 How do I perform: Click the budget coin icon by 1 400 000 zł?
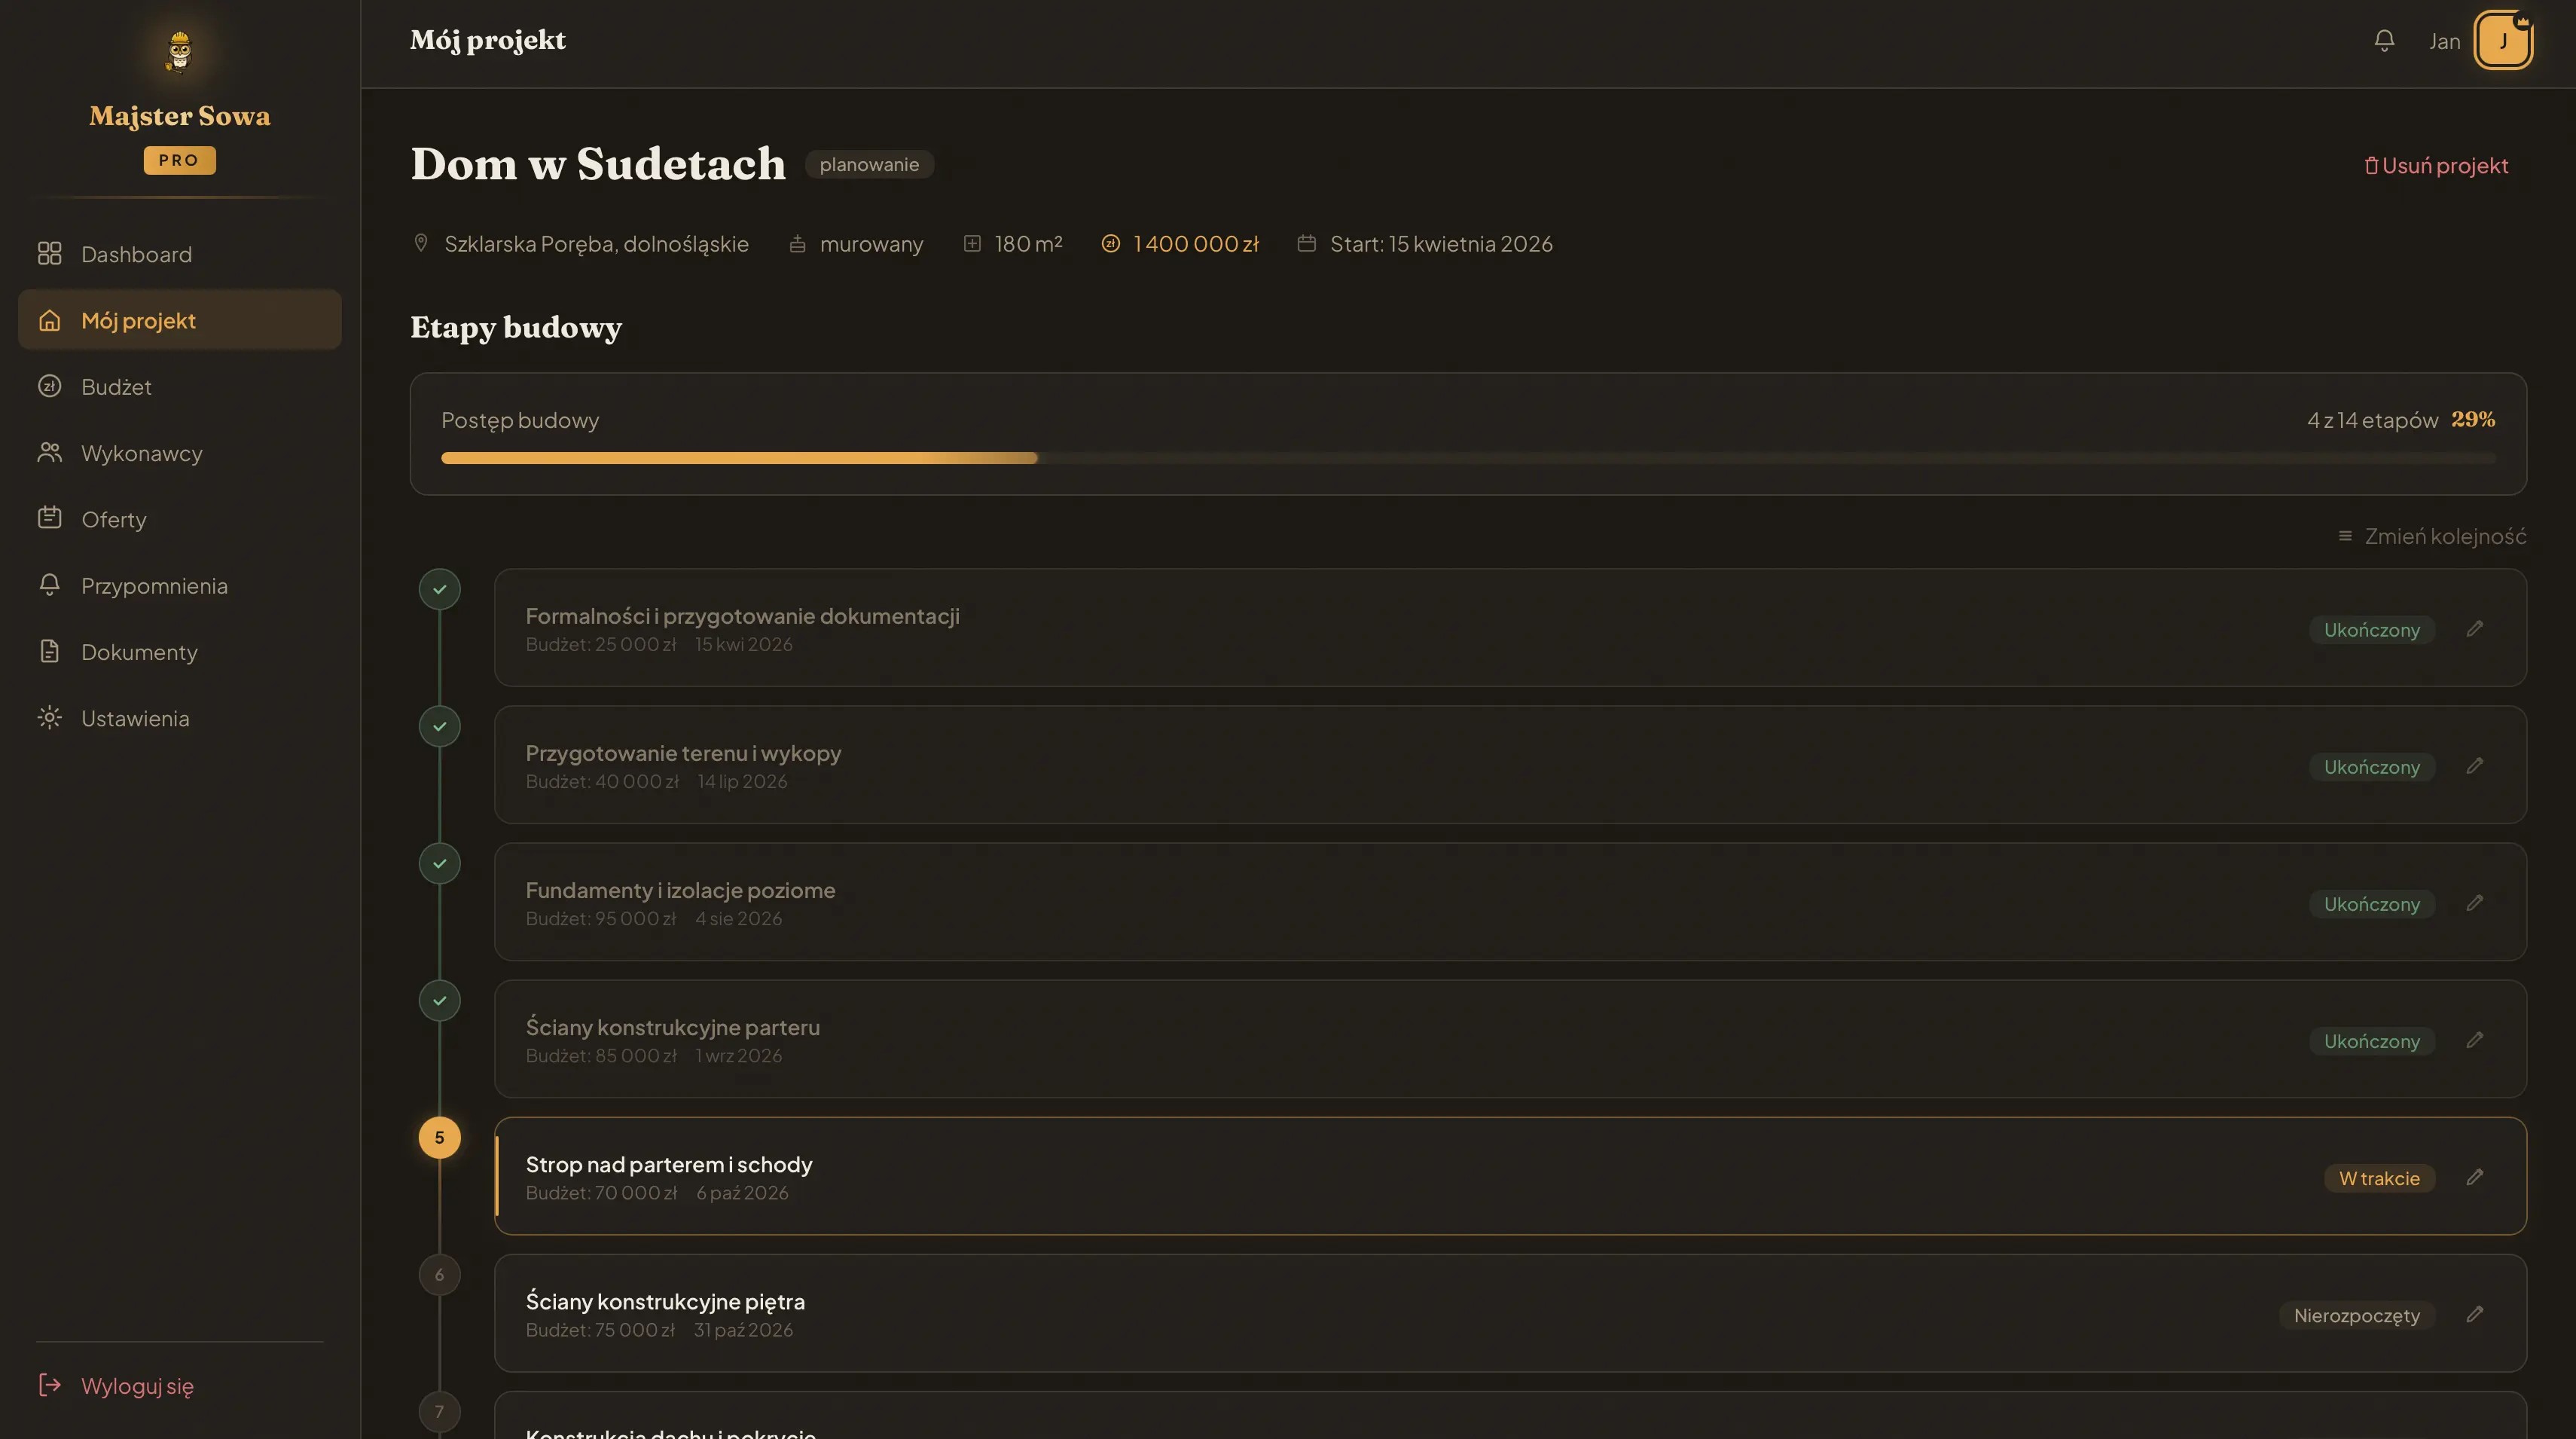1110,243
